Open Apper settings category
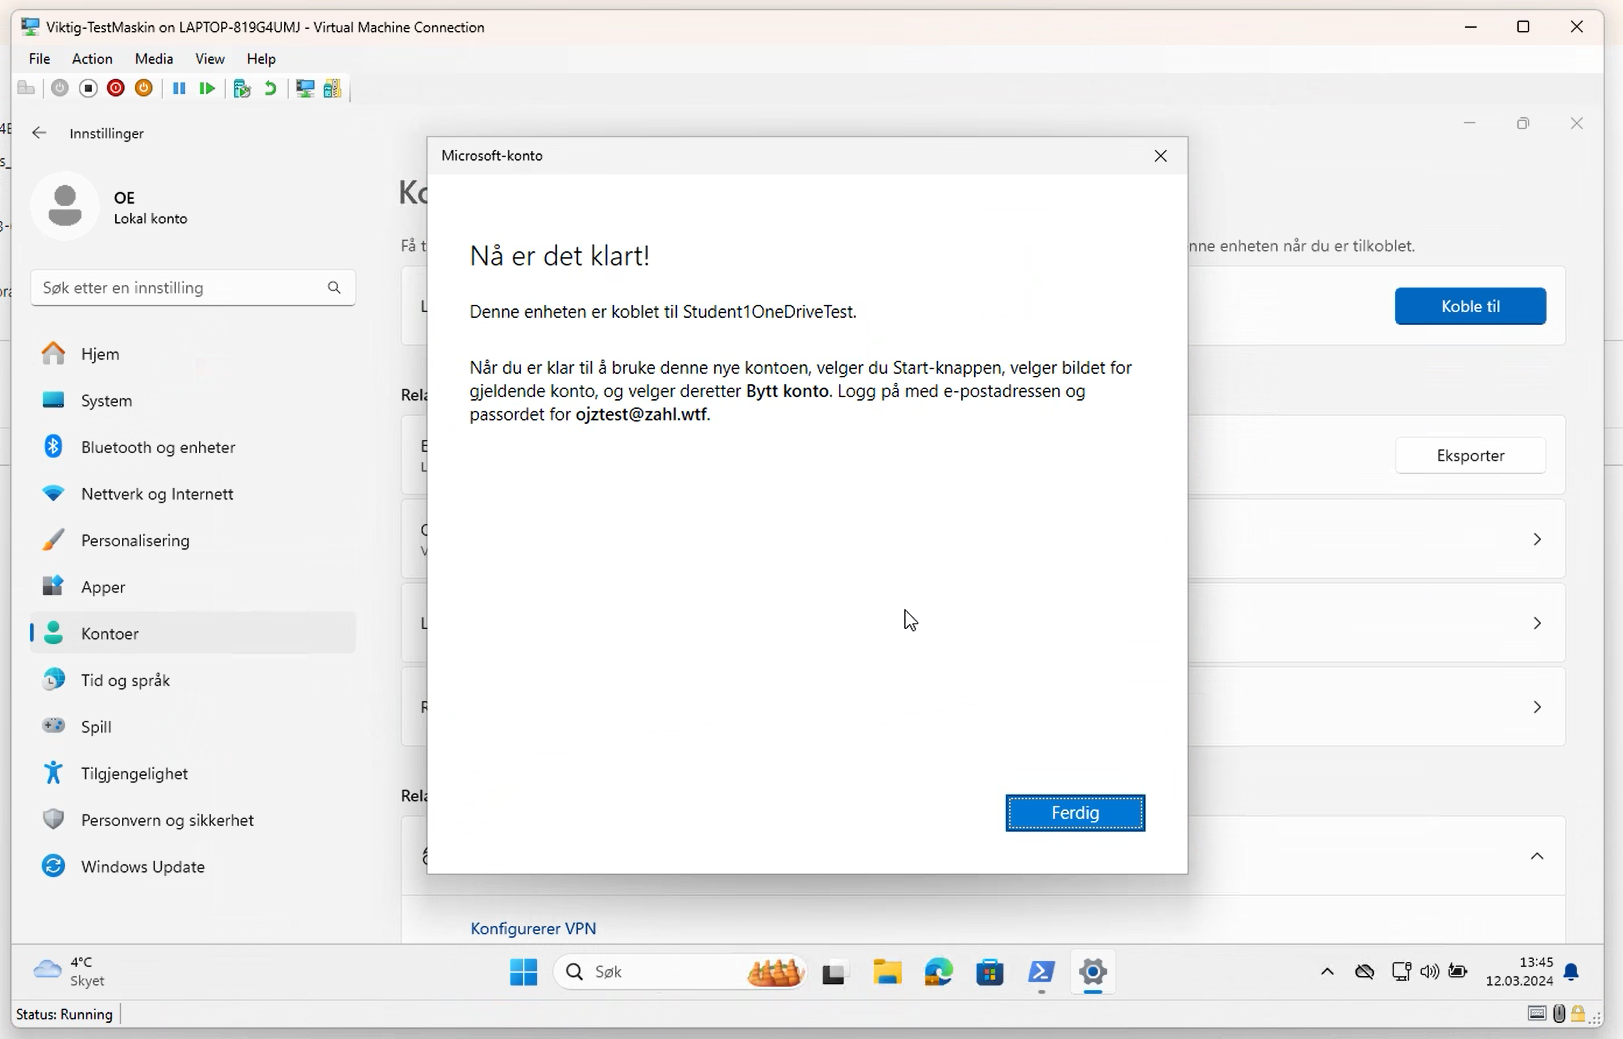Viewport: 1623px width, 1039px height. coord(193,587)
